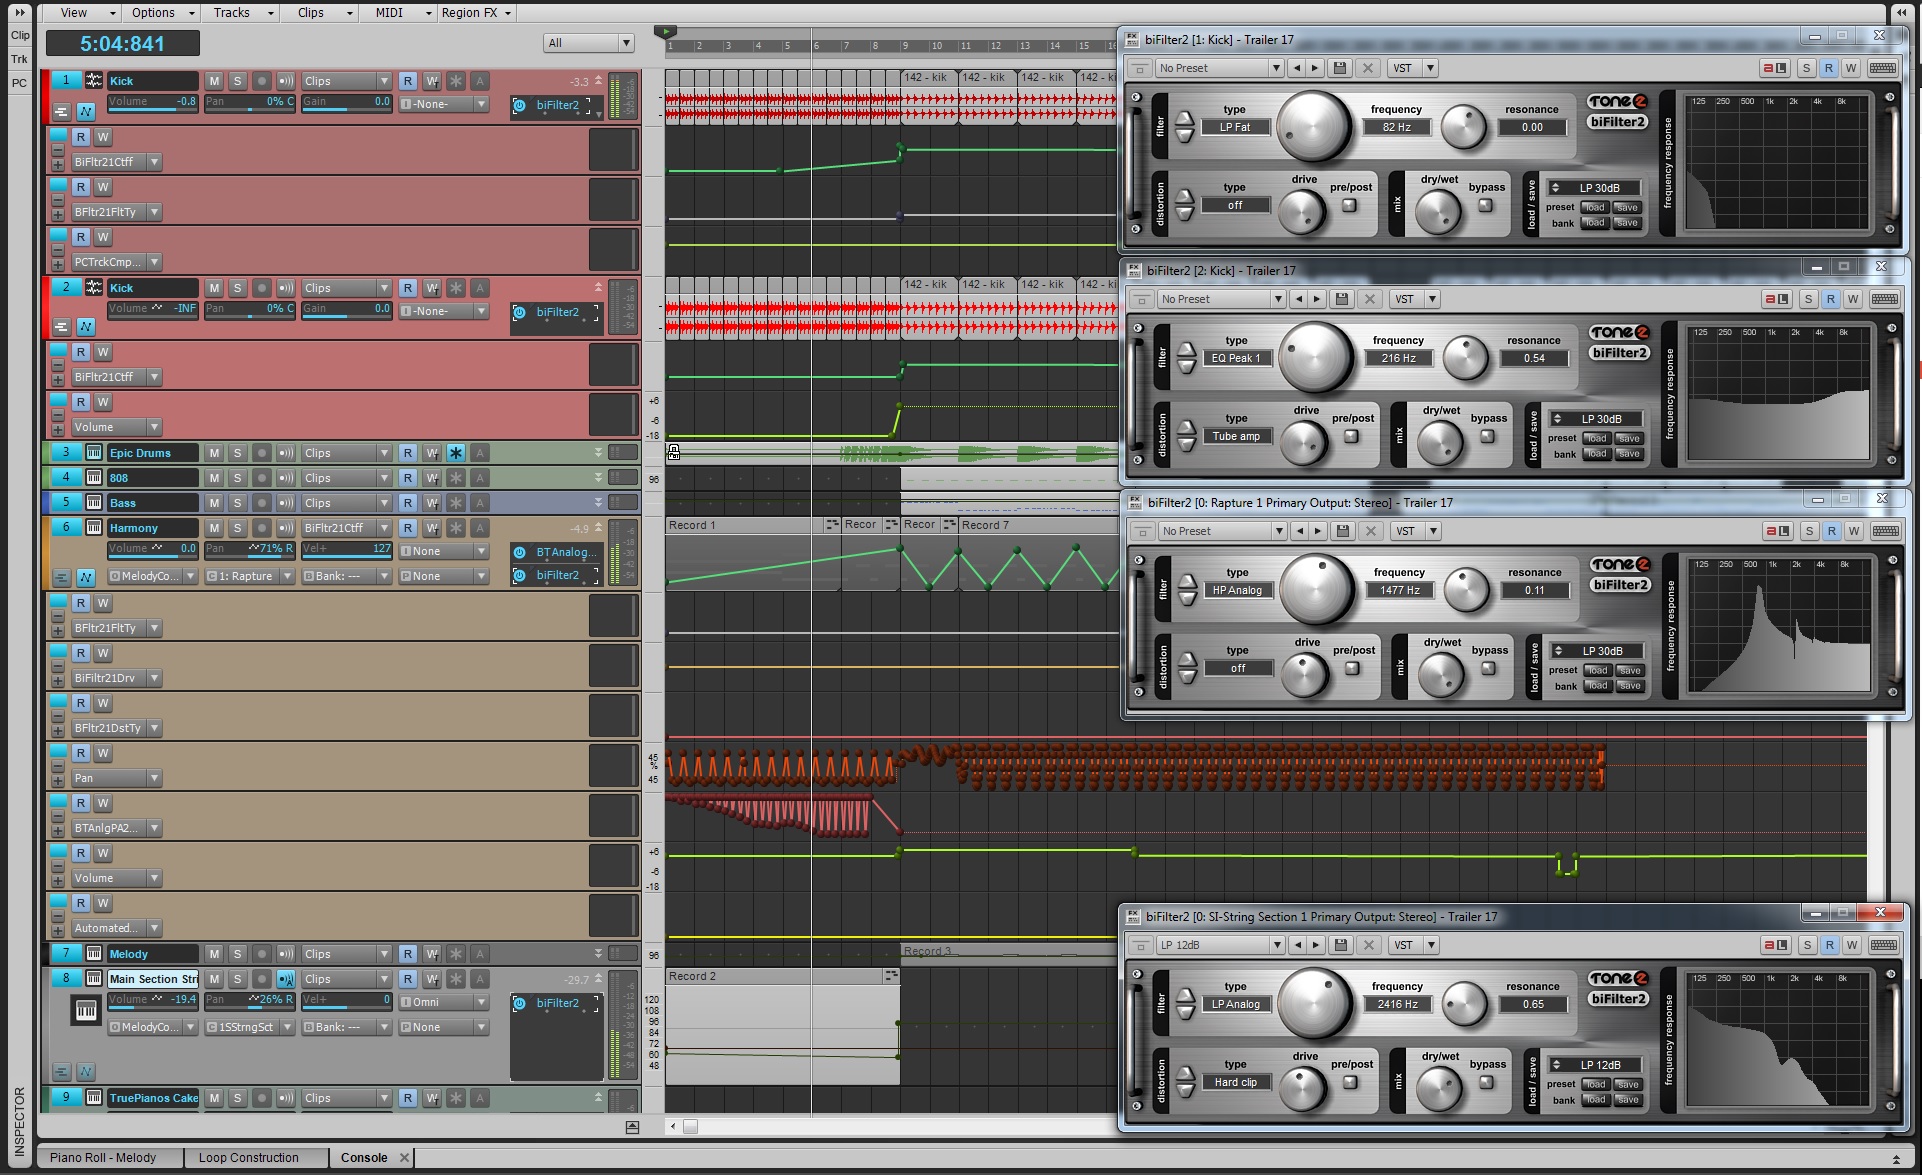Open 1: Rapture output dropdown on Harmony
The width and height of the screenshot is (1922, 1175).
click(x=249, y=577)
